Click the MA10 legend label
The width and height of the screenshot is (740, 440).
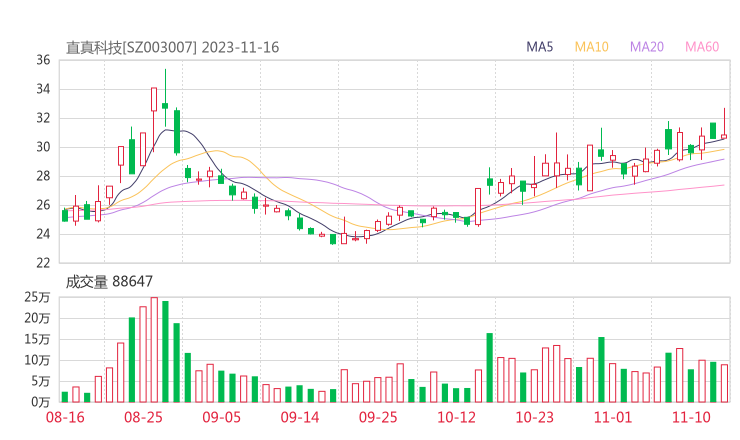pyautogui.click(x=591, y=47)
